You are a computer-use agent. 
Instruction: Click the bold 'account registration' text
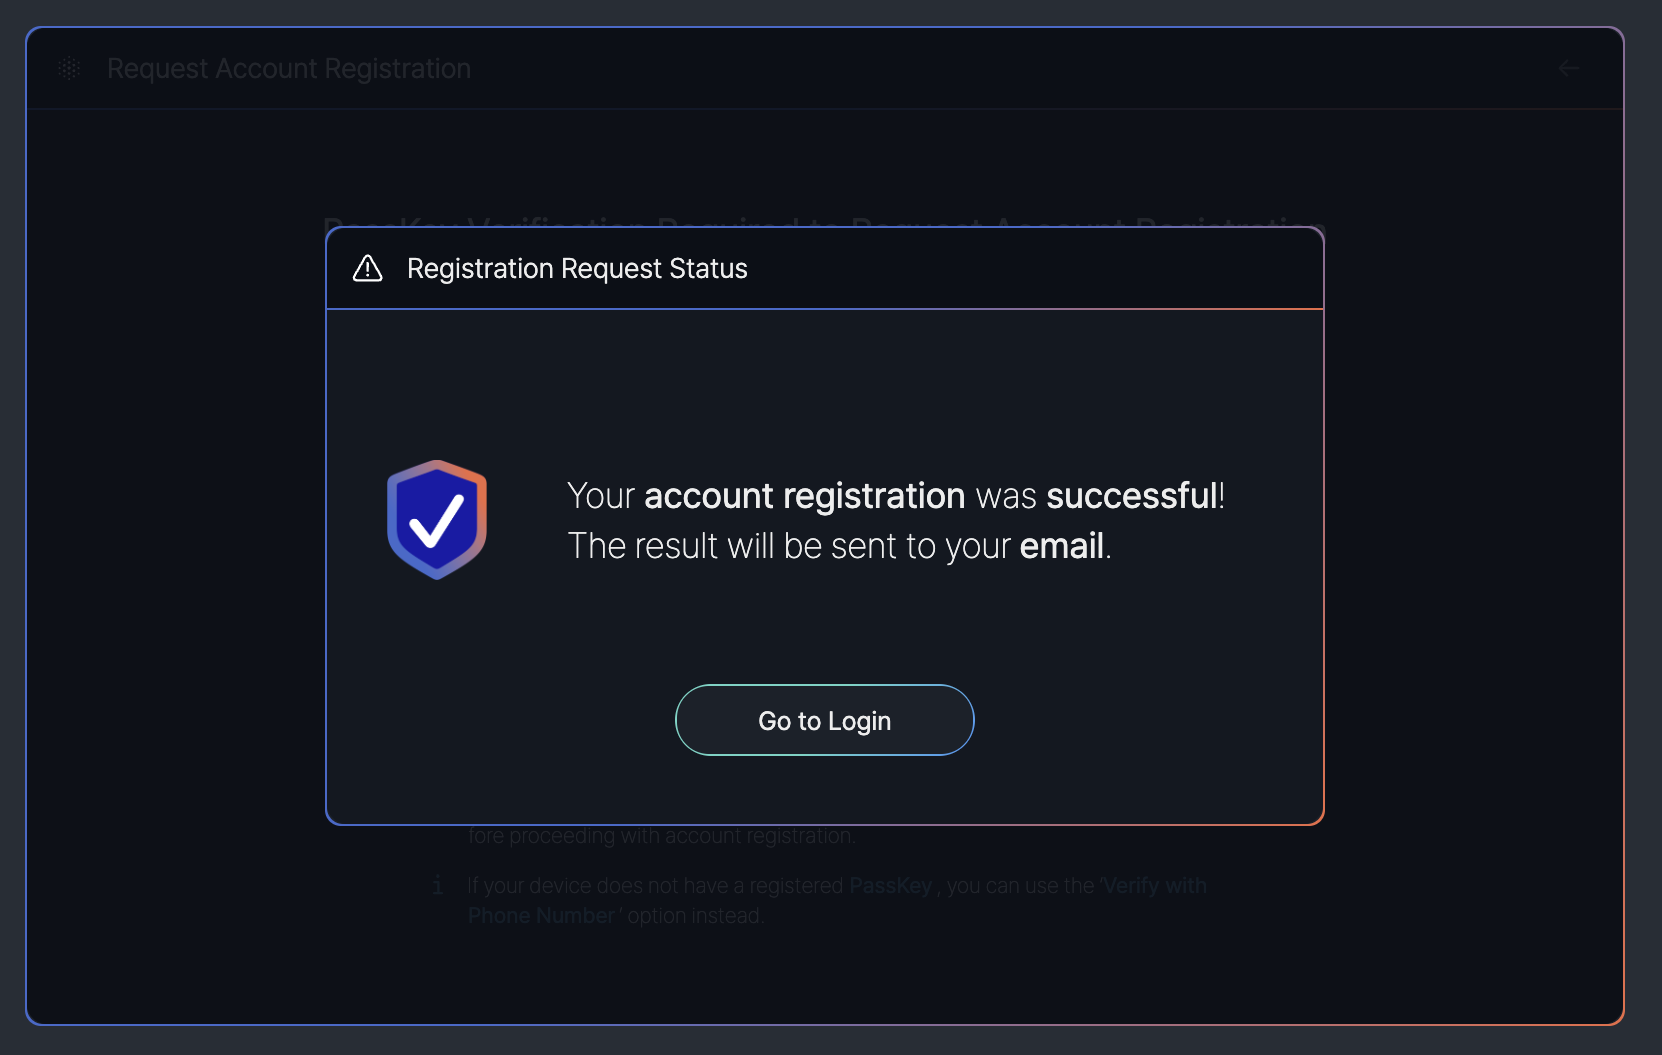coord(804,496)
